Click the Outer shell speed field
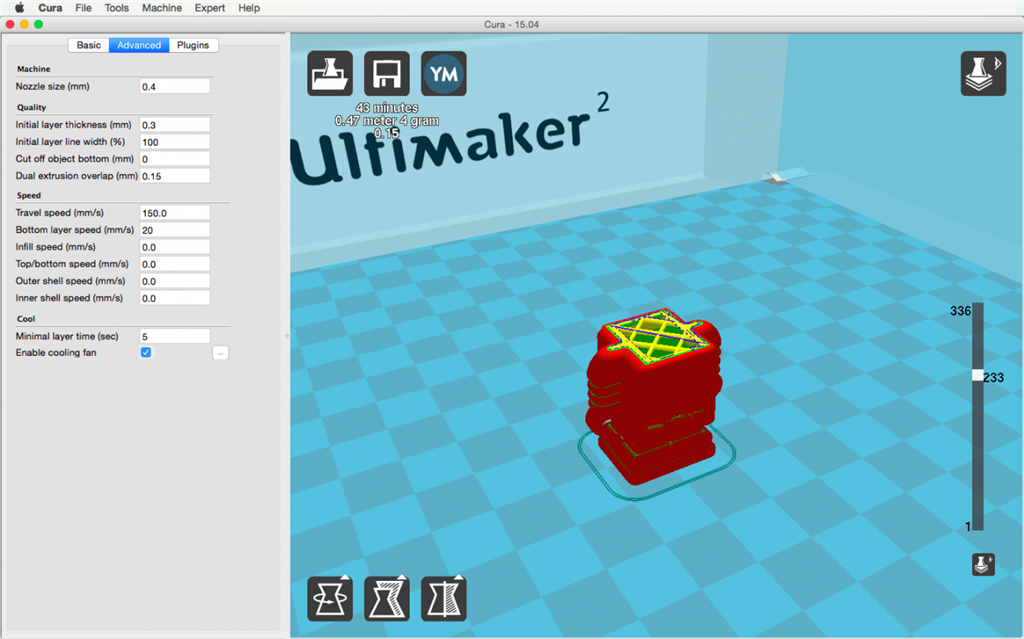 [x=175, y=281]
